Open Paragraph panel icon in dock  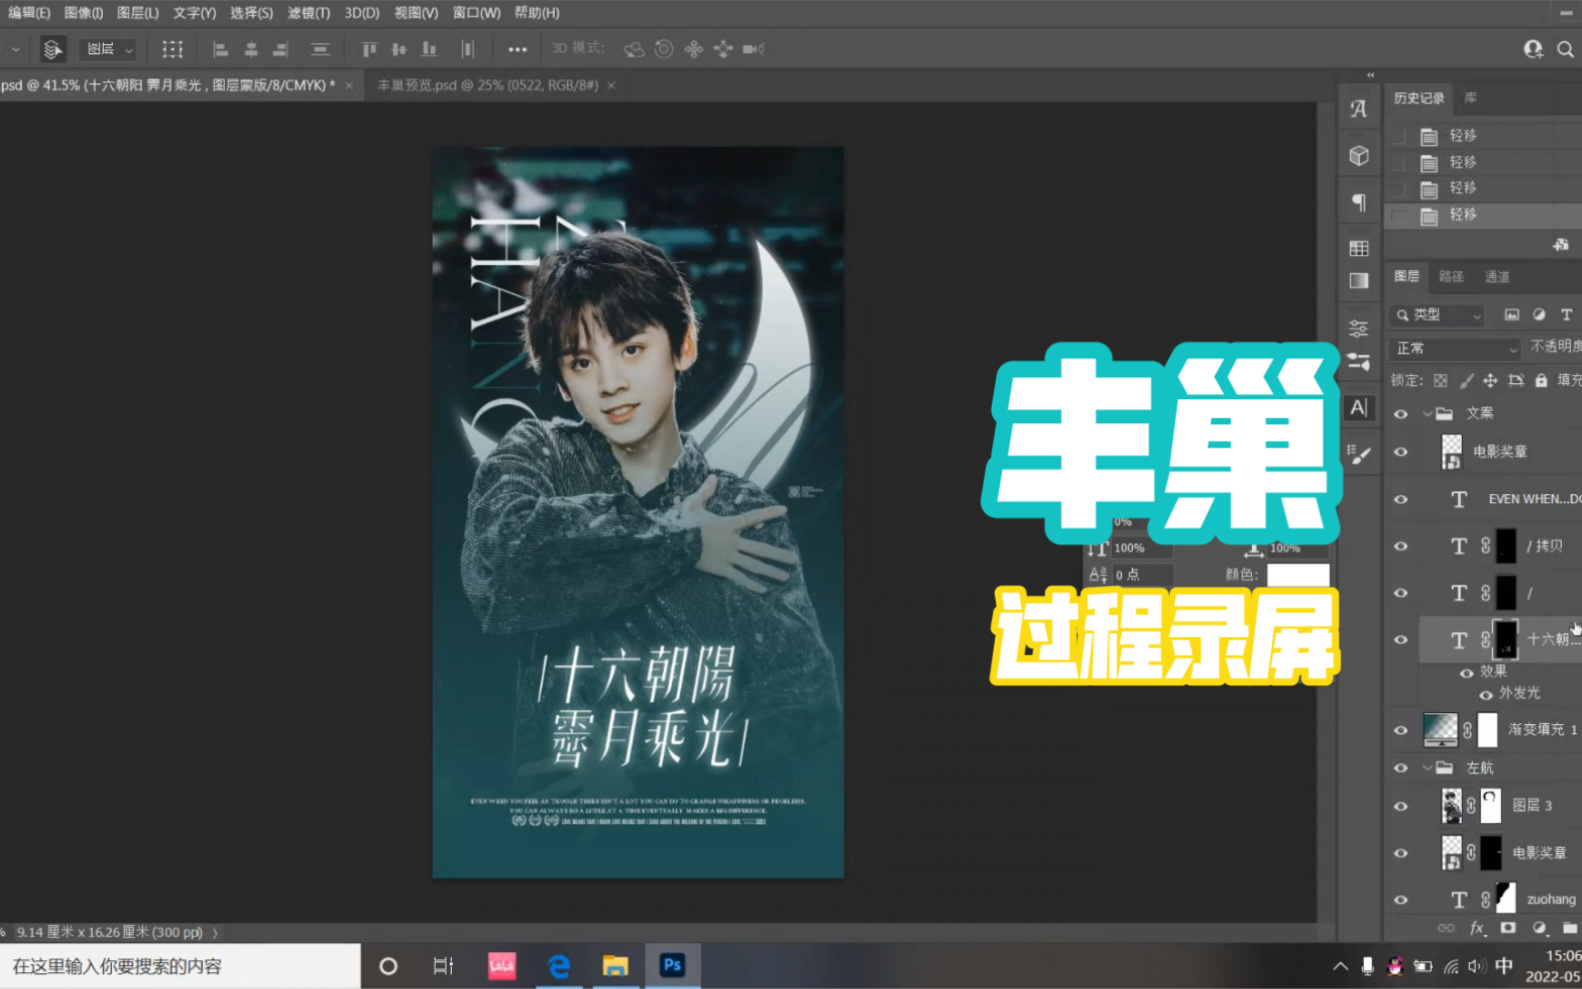pyautogui.click(x=1358, y=202)
